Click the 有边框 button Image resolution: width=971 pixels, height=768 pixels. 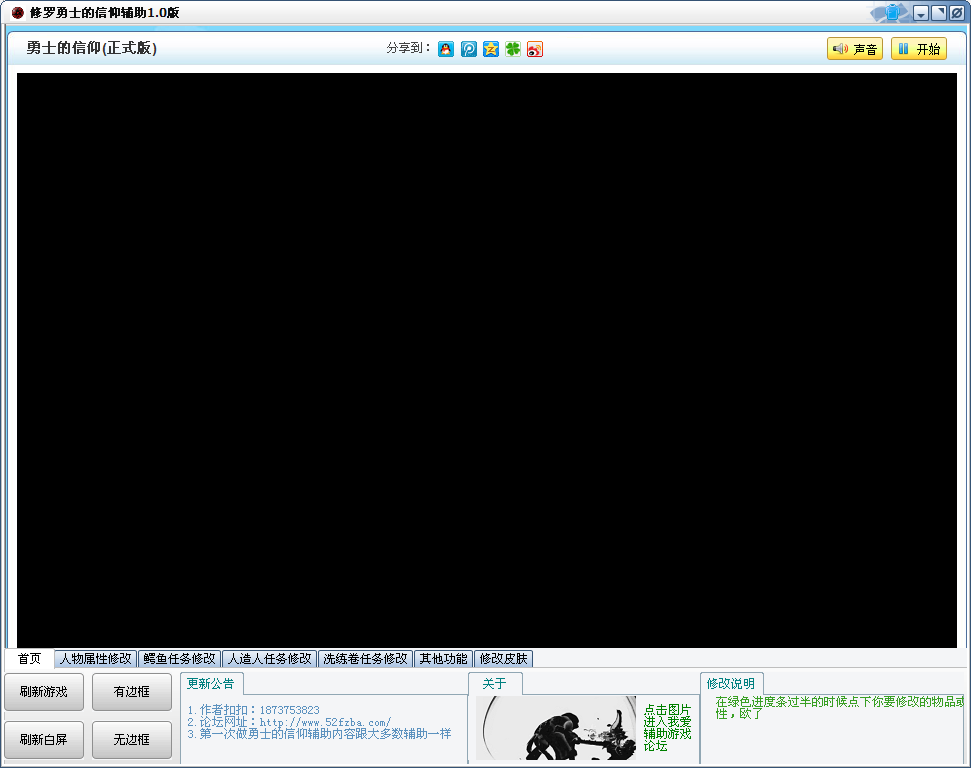132,692
